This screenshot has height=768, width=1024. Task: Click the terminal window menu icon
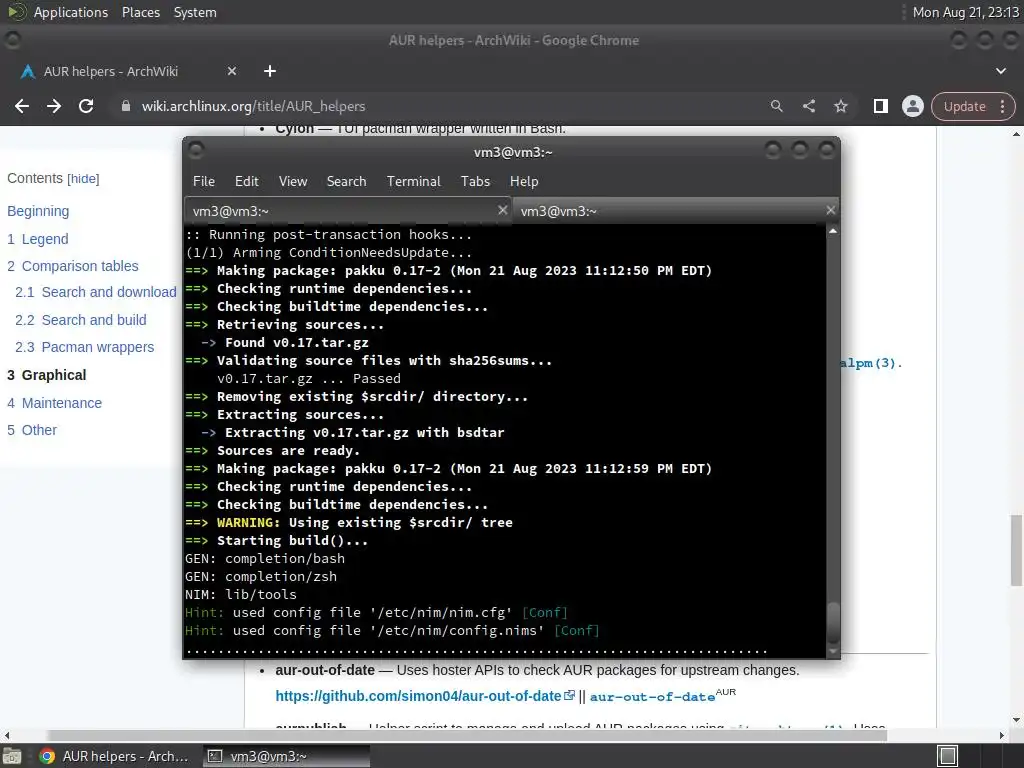(x=196, y=152)
